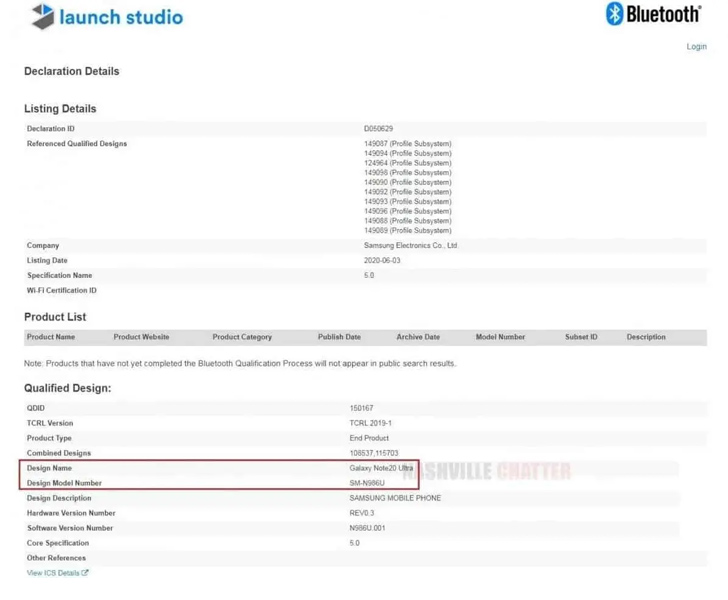
Task: Click referenced design 149094 (Profile Subsystem)
Action: (x=407, y=154)
